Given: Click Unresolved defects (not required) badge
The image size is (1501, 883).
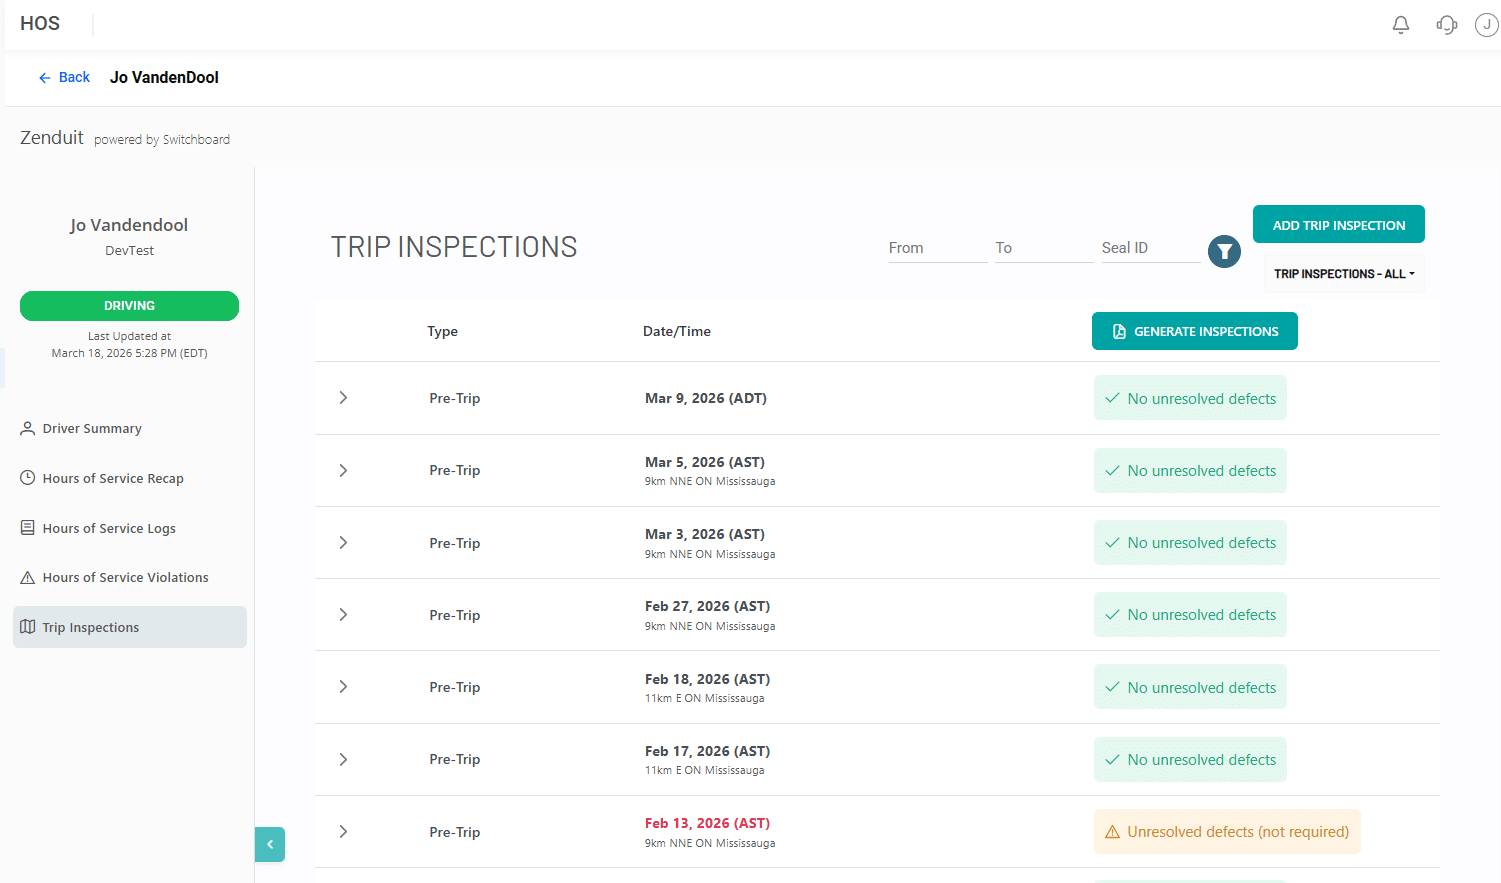Looking at the screenshot, I should pyautogui.click(x=1227, y=832).
